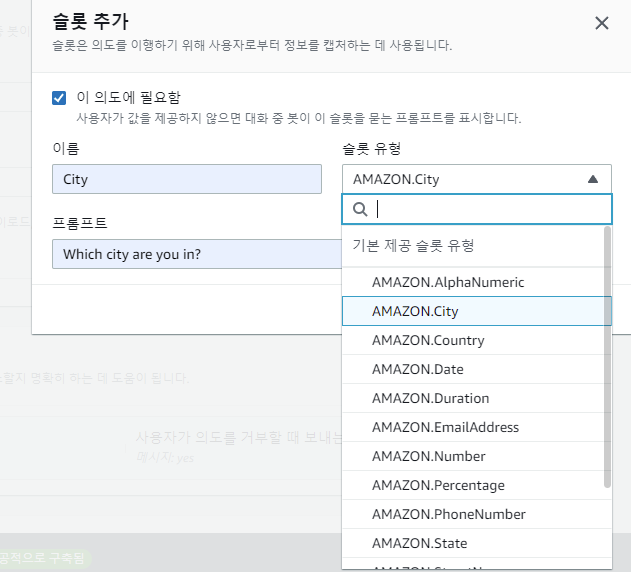Collapse the 슬롯 유형 dropdown showing AMAZON.City
Screen dimensions: 631x572
pos(477,179)
